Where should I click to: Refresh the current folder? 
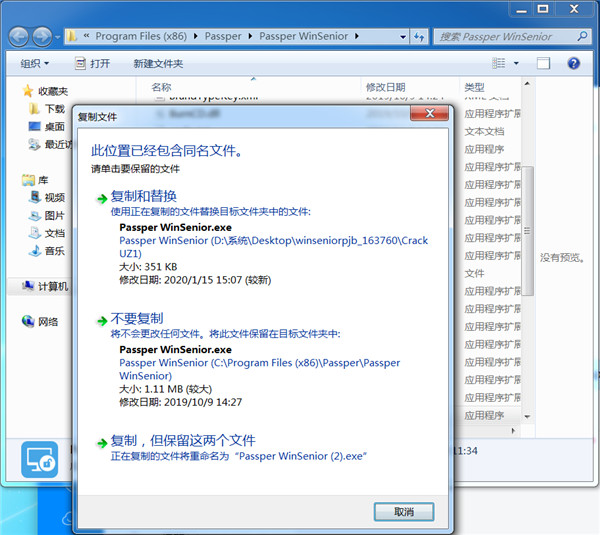419,37
